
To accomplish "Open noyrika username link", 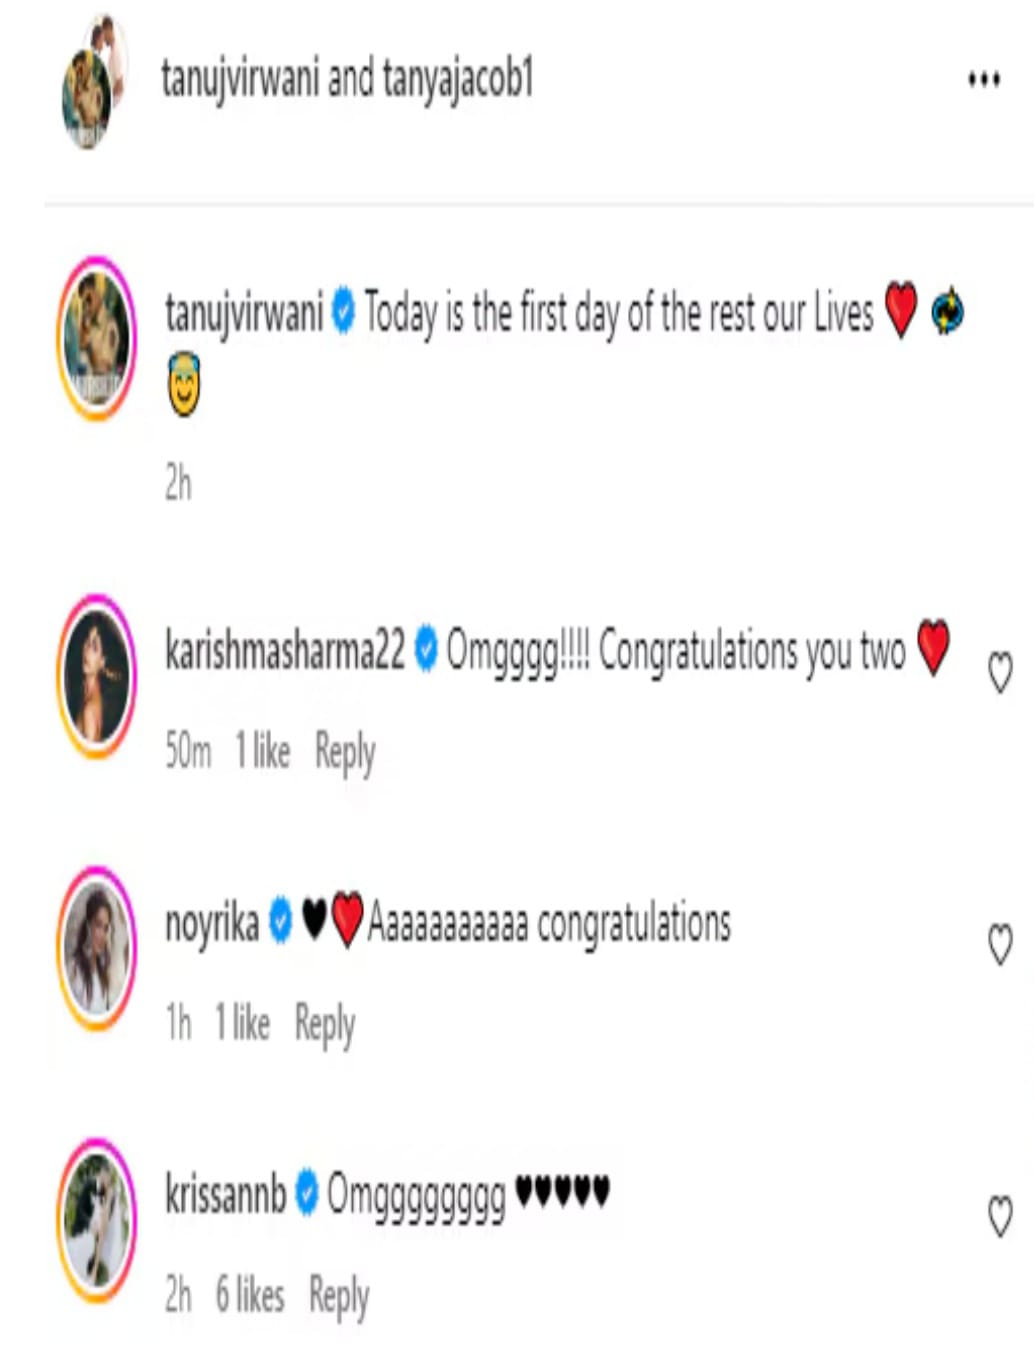I will [212, 924].
